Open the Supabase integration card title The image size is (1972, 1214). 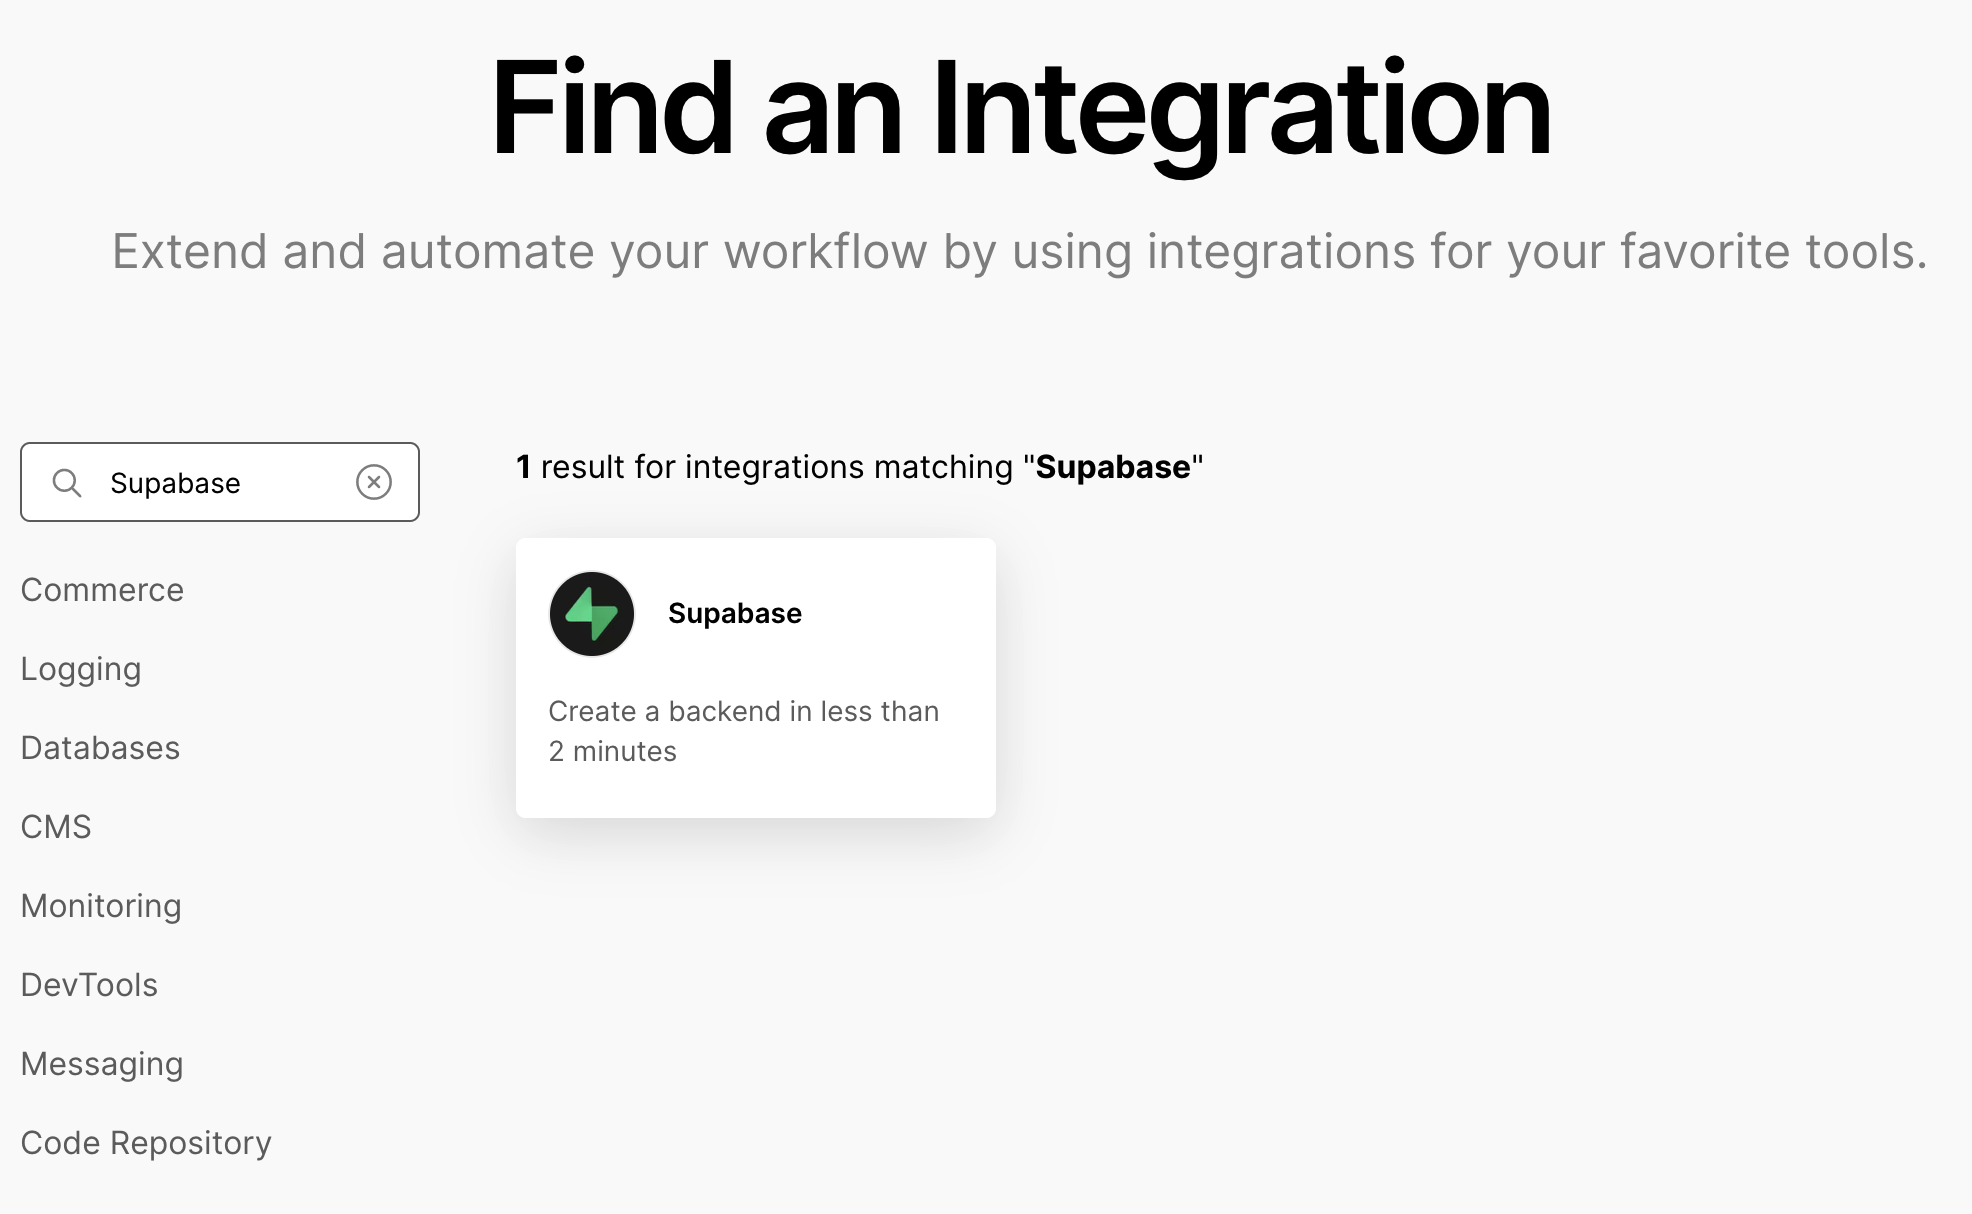(x=735, y=613)
